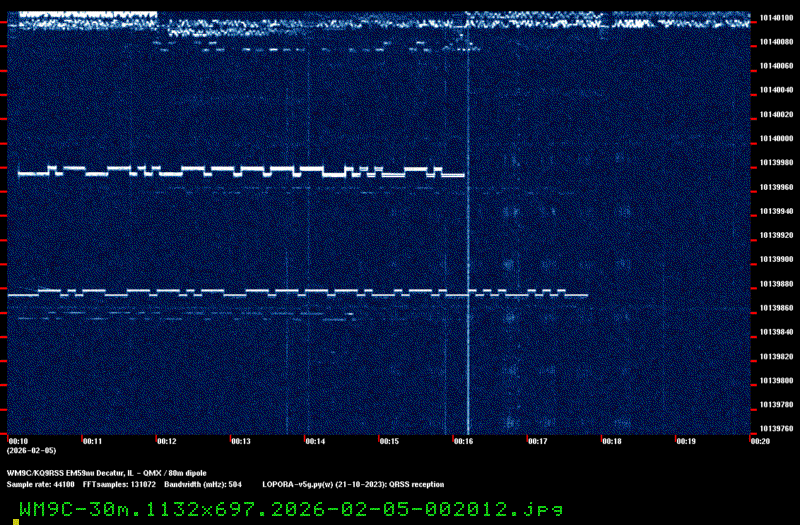Click the green WM9C-30m file name text
Viewport: 800px width, 525px height.
[291, 509]
